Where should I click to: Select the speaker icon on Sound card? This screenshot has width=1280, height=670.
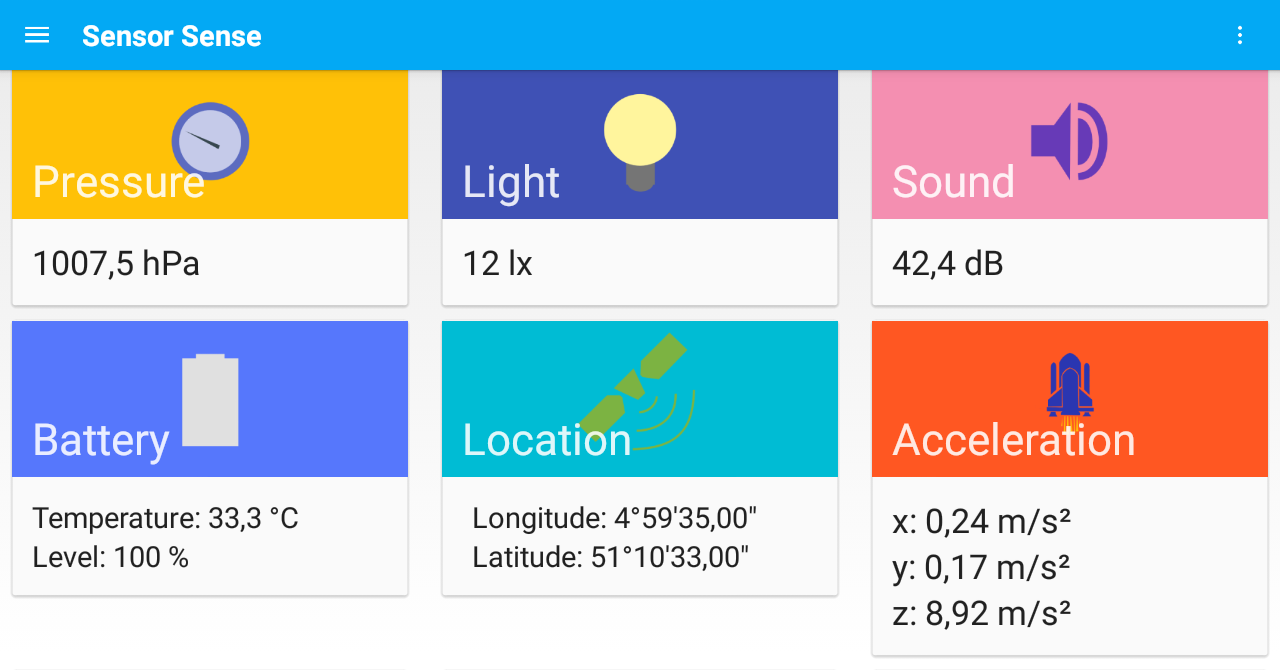tap(1067, 141)
